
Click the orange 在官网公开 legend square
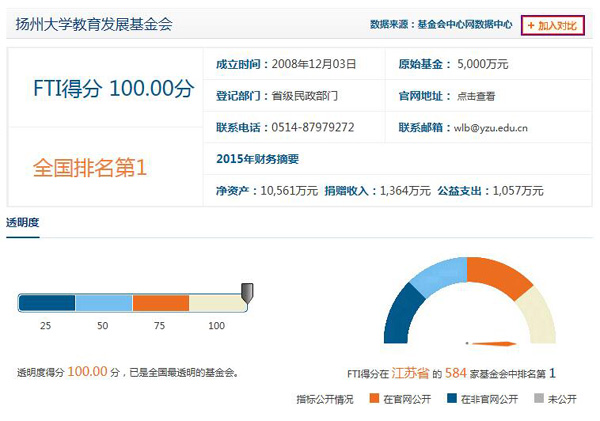coord(375,398)
